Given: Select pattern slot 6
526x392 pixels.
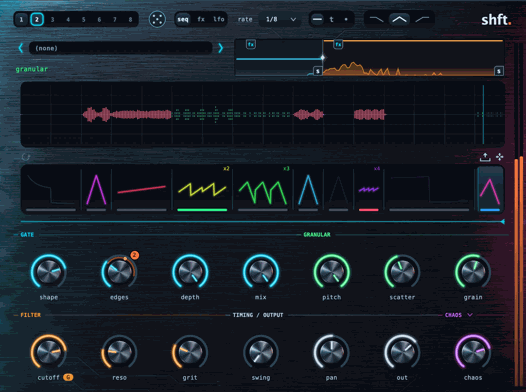Looking at the screenshot, I should [99, 19].
